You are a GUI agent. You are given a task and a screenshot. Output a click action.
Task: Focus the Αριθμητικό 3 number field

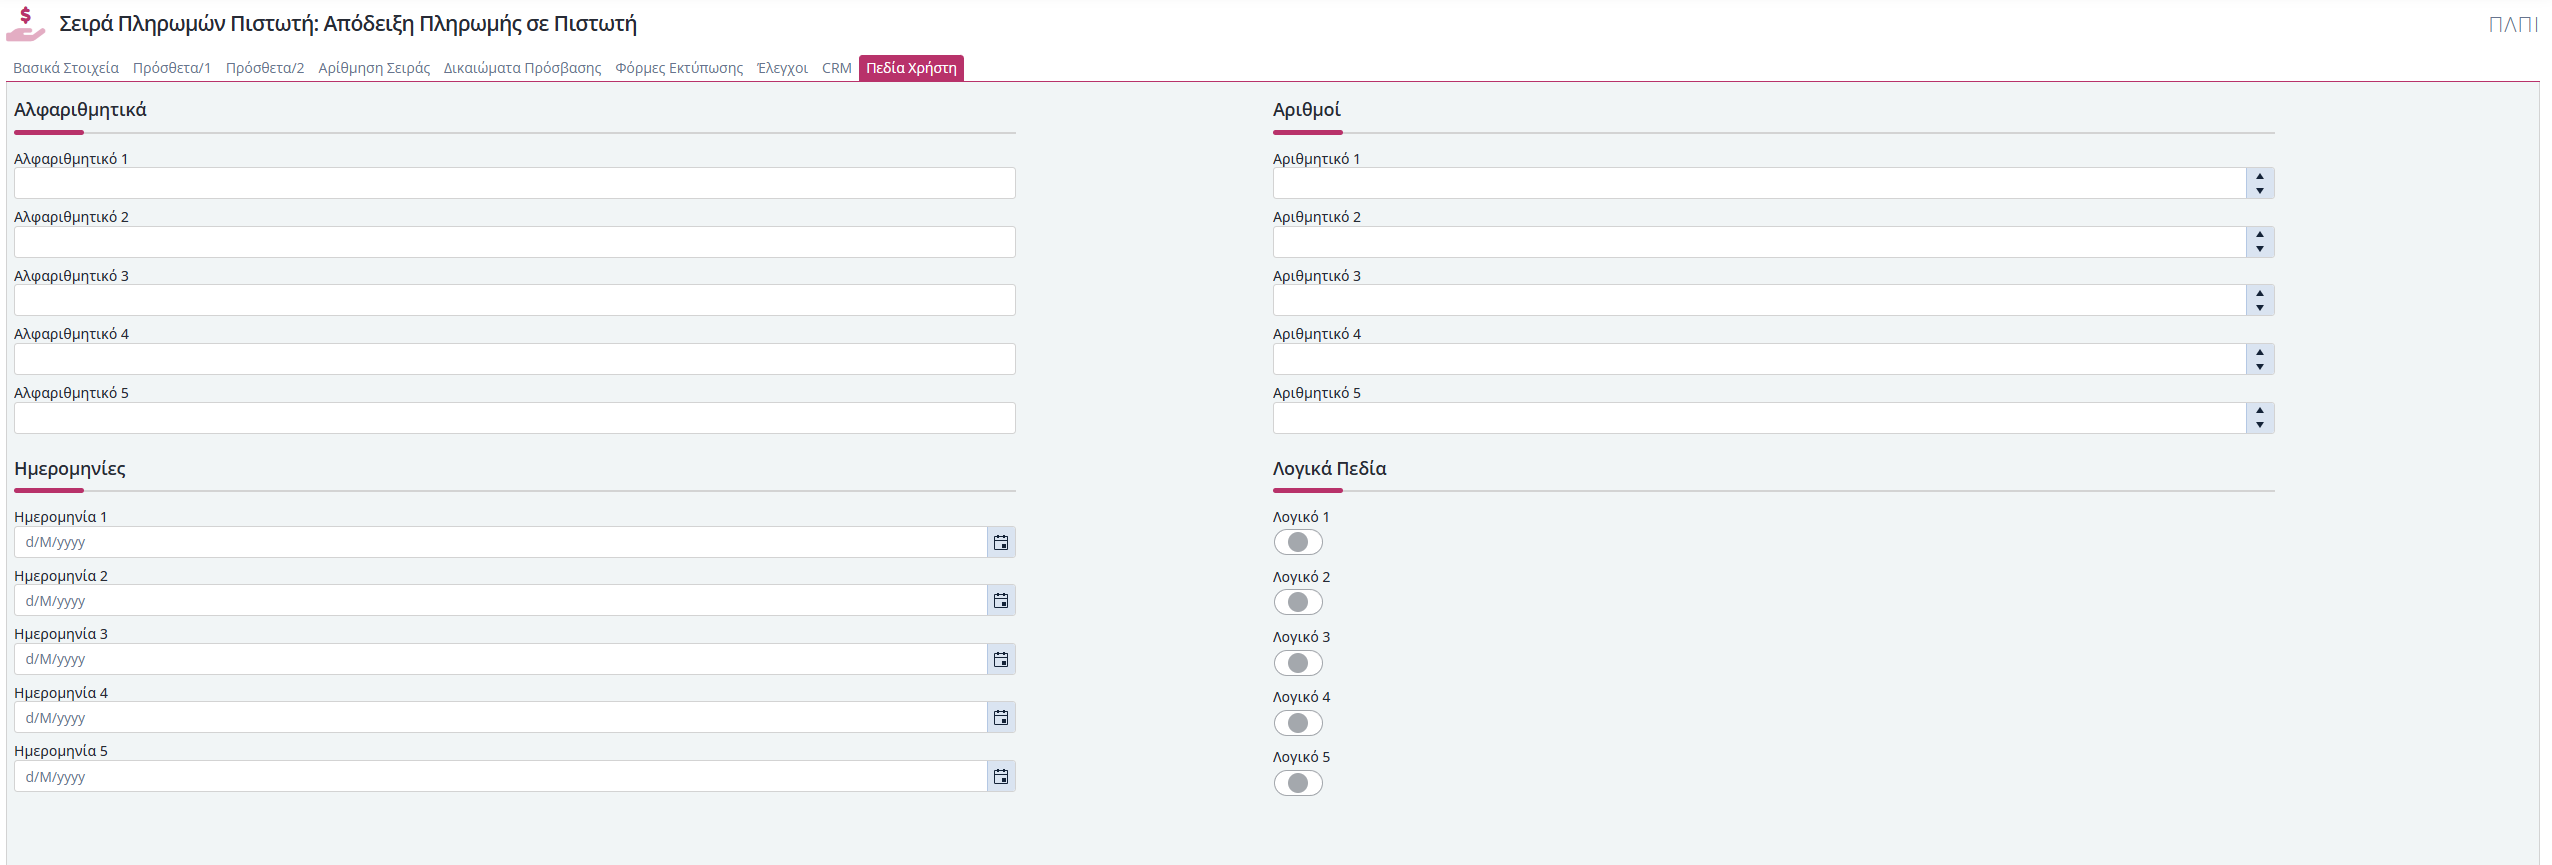pos(1759,300)
